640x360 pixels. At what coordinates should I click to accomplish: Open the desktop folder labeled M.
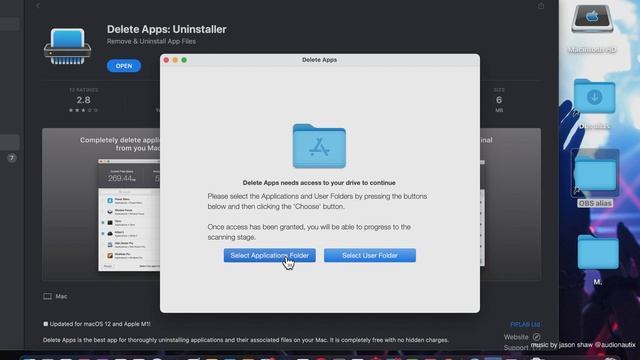(x=598, y=252)
